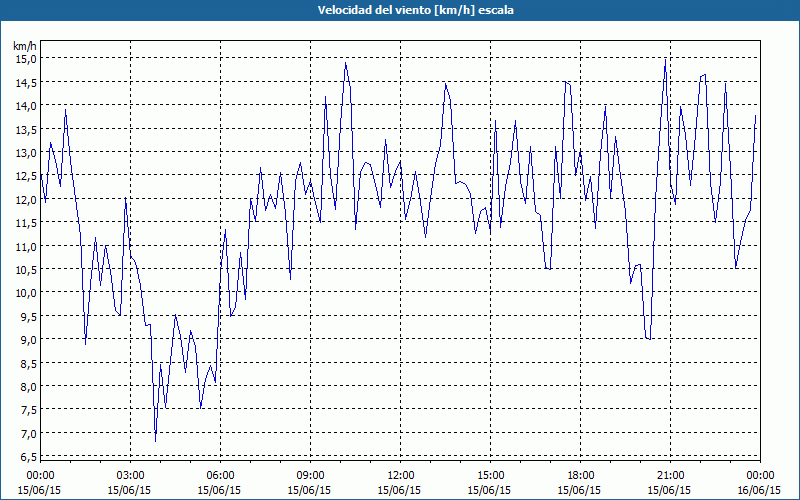The height and width of the screenshot is (500, 800).
Task: Select the 10,5 y-axis value
Action: coord(27,269)
